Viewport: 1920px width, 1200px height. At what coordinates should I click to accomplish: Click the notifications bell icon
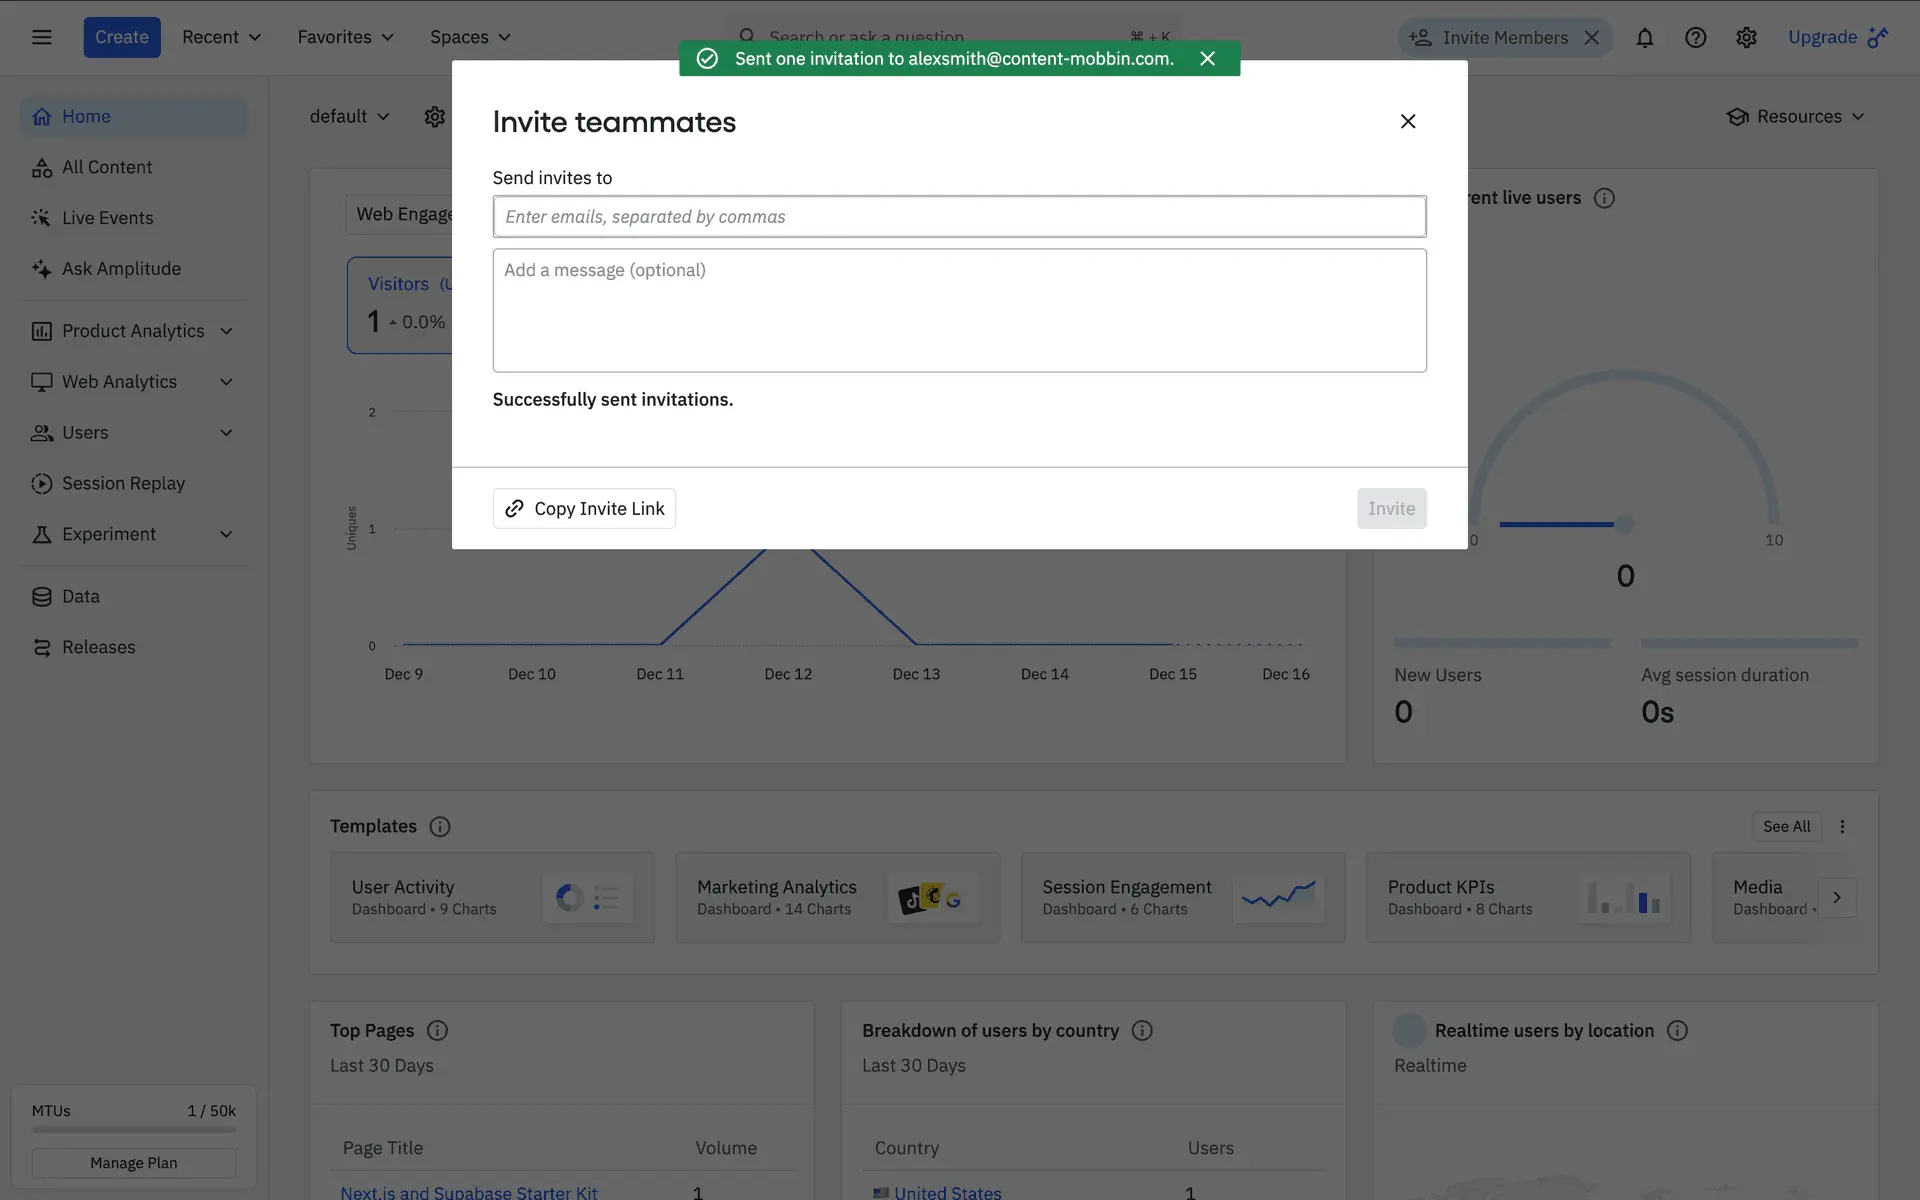pos(1644,37)
